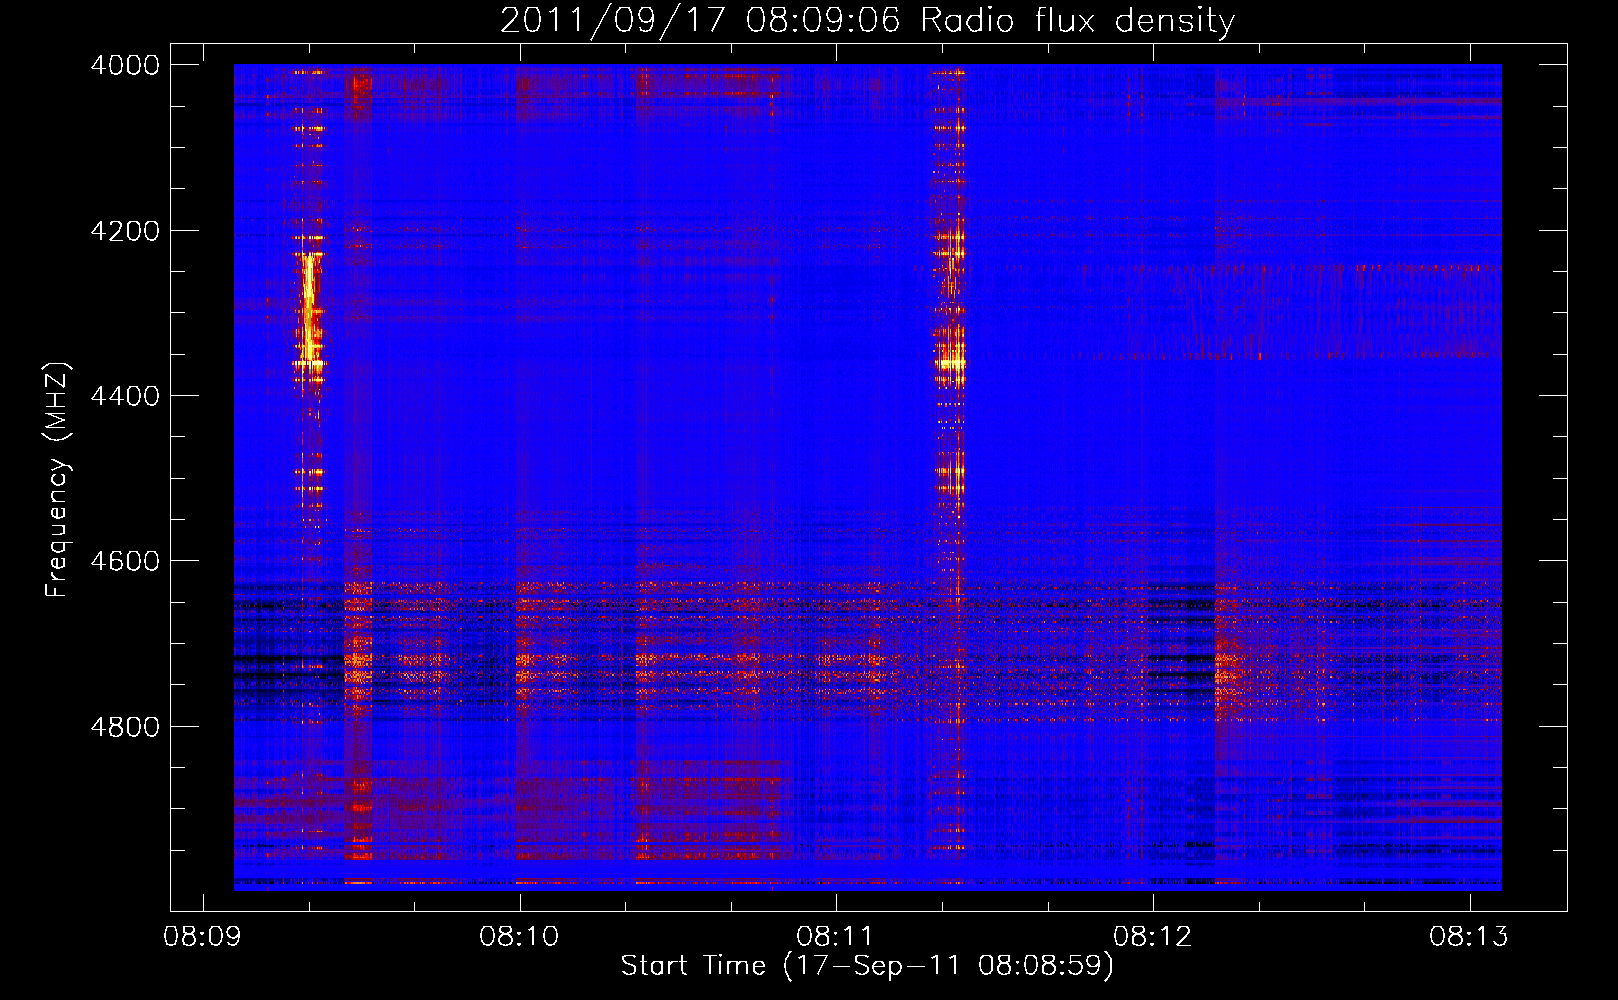Viewport: 1618px width, 1000px height.
Task: Click the plot title "2011/09/17 08:09:06 Radio flux density"
Action: click(x=867, y=21)
